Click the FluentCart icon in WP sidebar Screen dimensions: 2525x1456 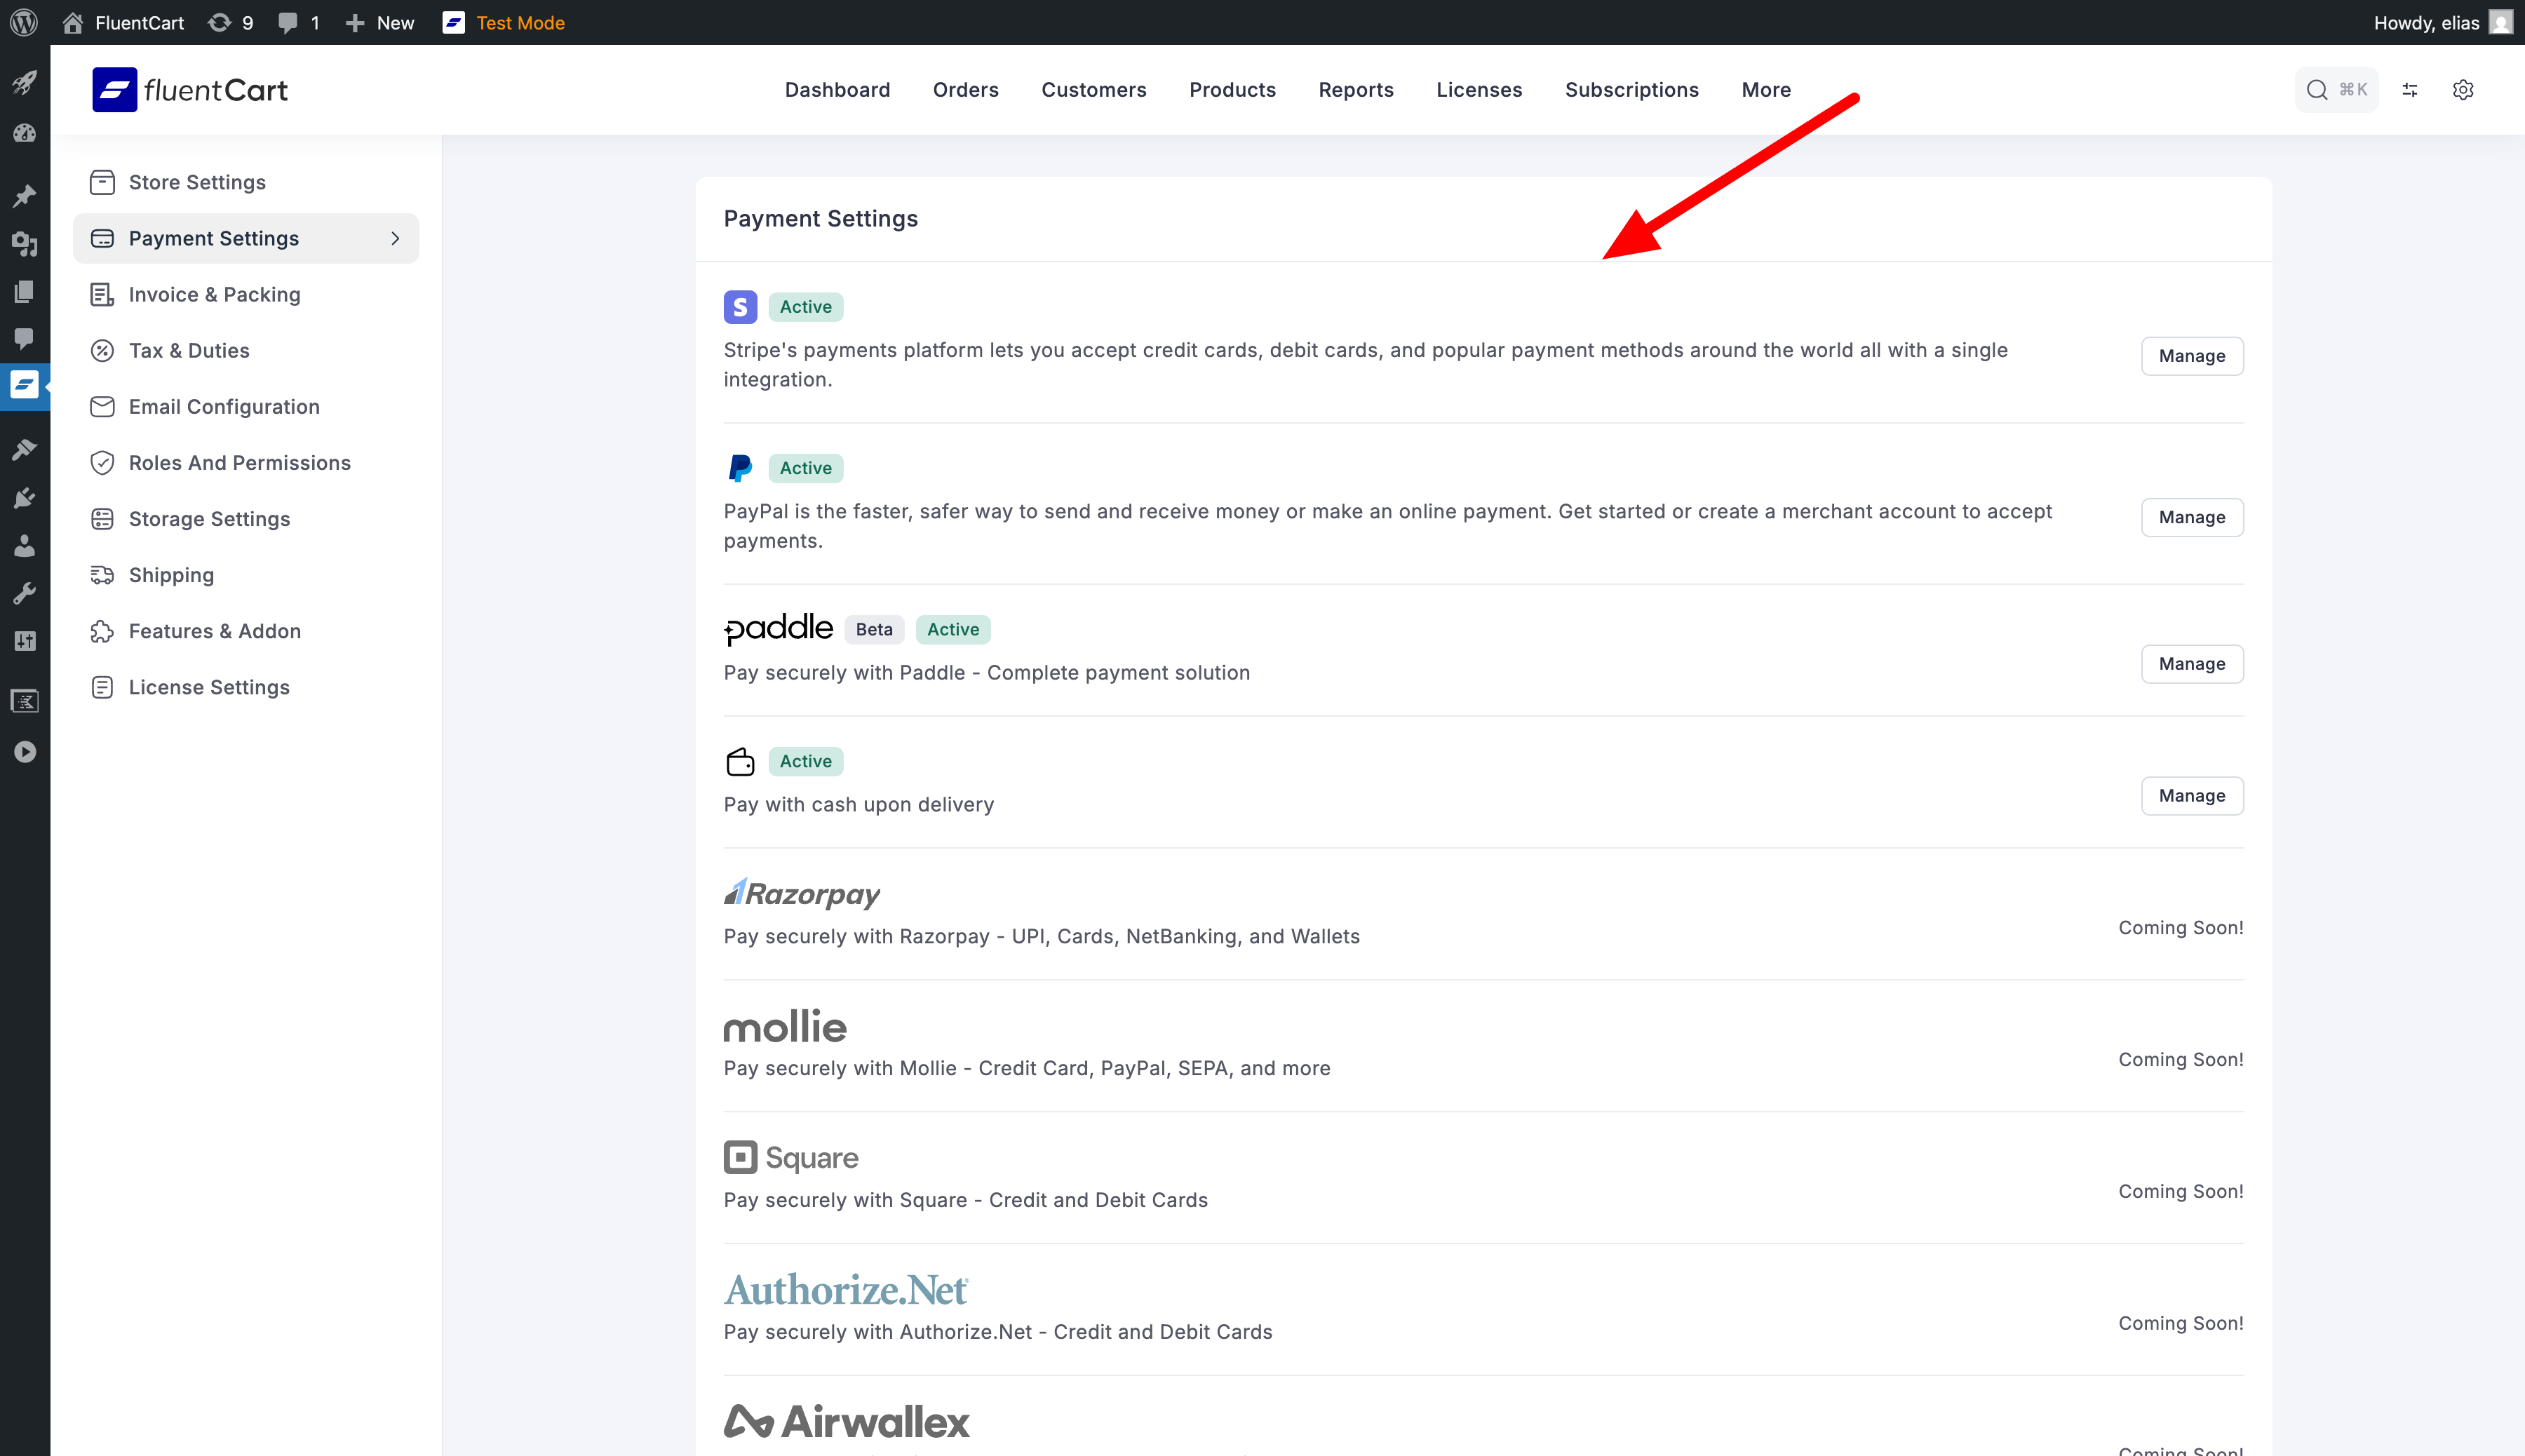click(x=24, y=385)
